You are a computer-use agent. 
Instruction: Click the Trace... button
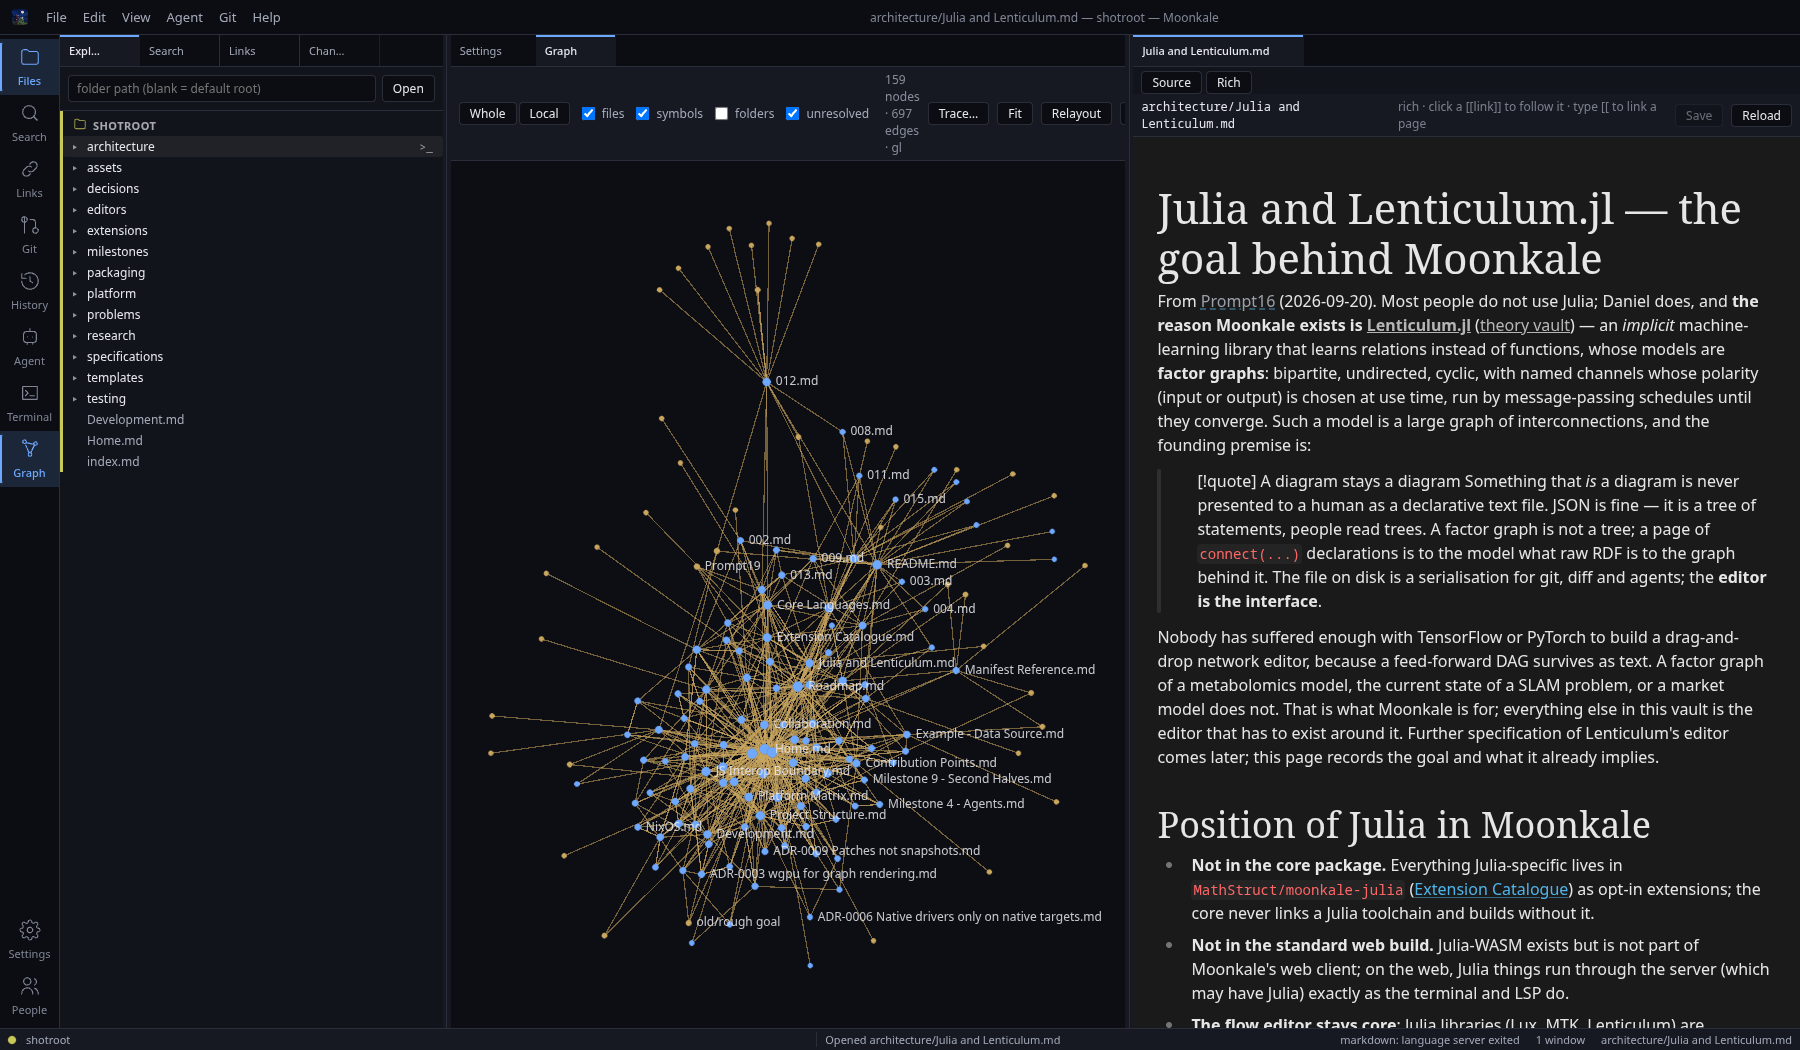click(958, 114)
